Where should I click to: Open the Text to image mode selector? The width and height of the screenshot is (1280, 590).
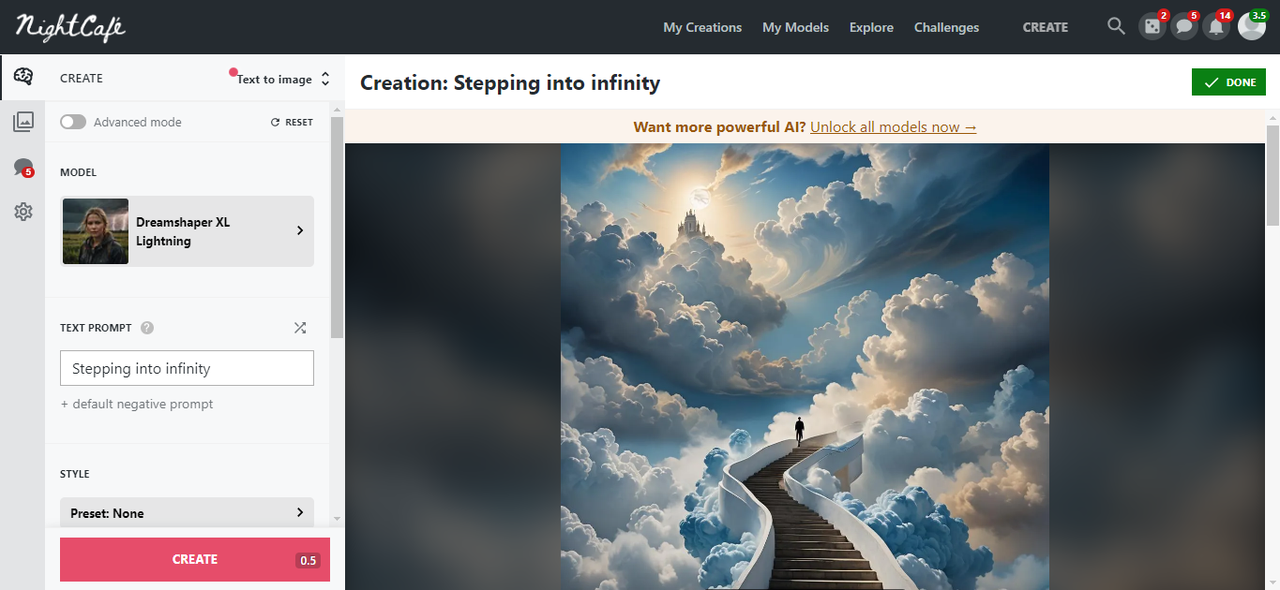pyautogui.click(x=282, y=79)
